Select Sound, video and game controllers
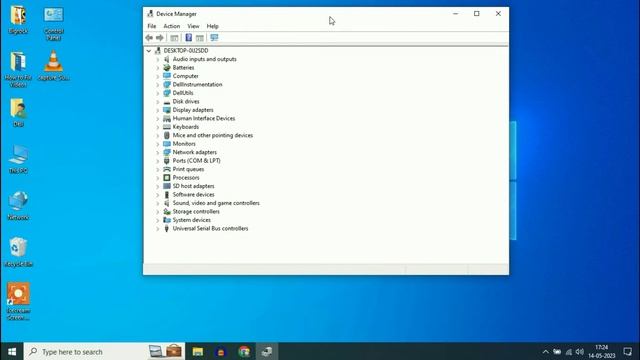The image size is (640, 360). tap(216, 203)
